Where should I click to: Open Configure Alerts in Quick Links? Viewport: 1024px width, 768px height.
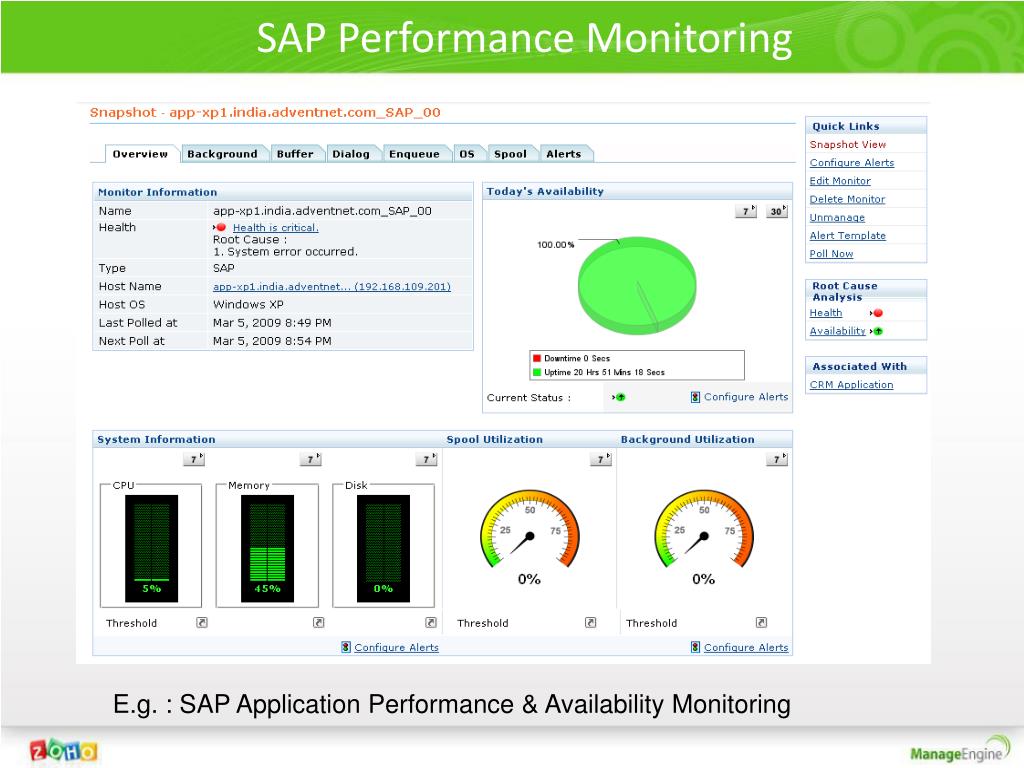pyautogui.click(x=852, y=163)
